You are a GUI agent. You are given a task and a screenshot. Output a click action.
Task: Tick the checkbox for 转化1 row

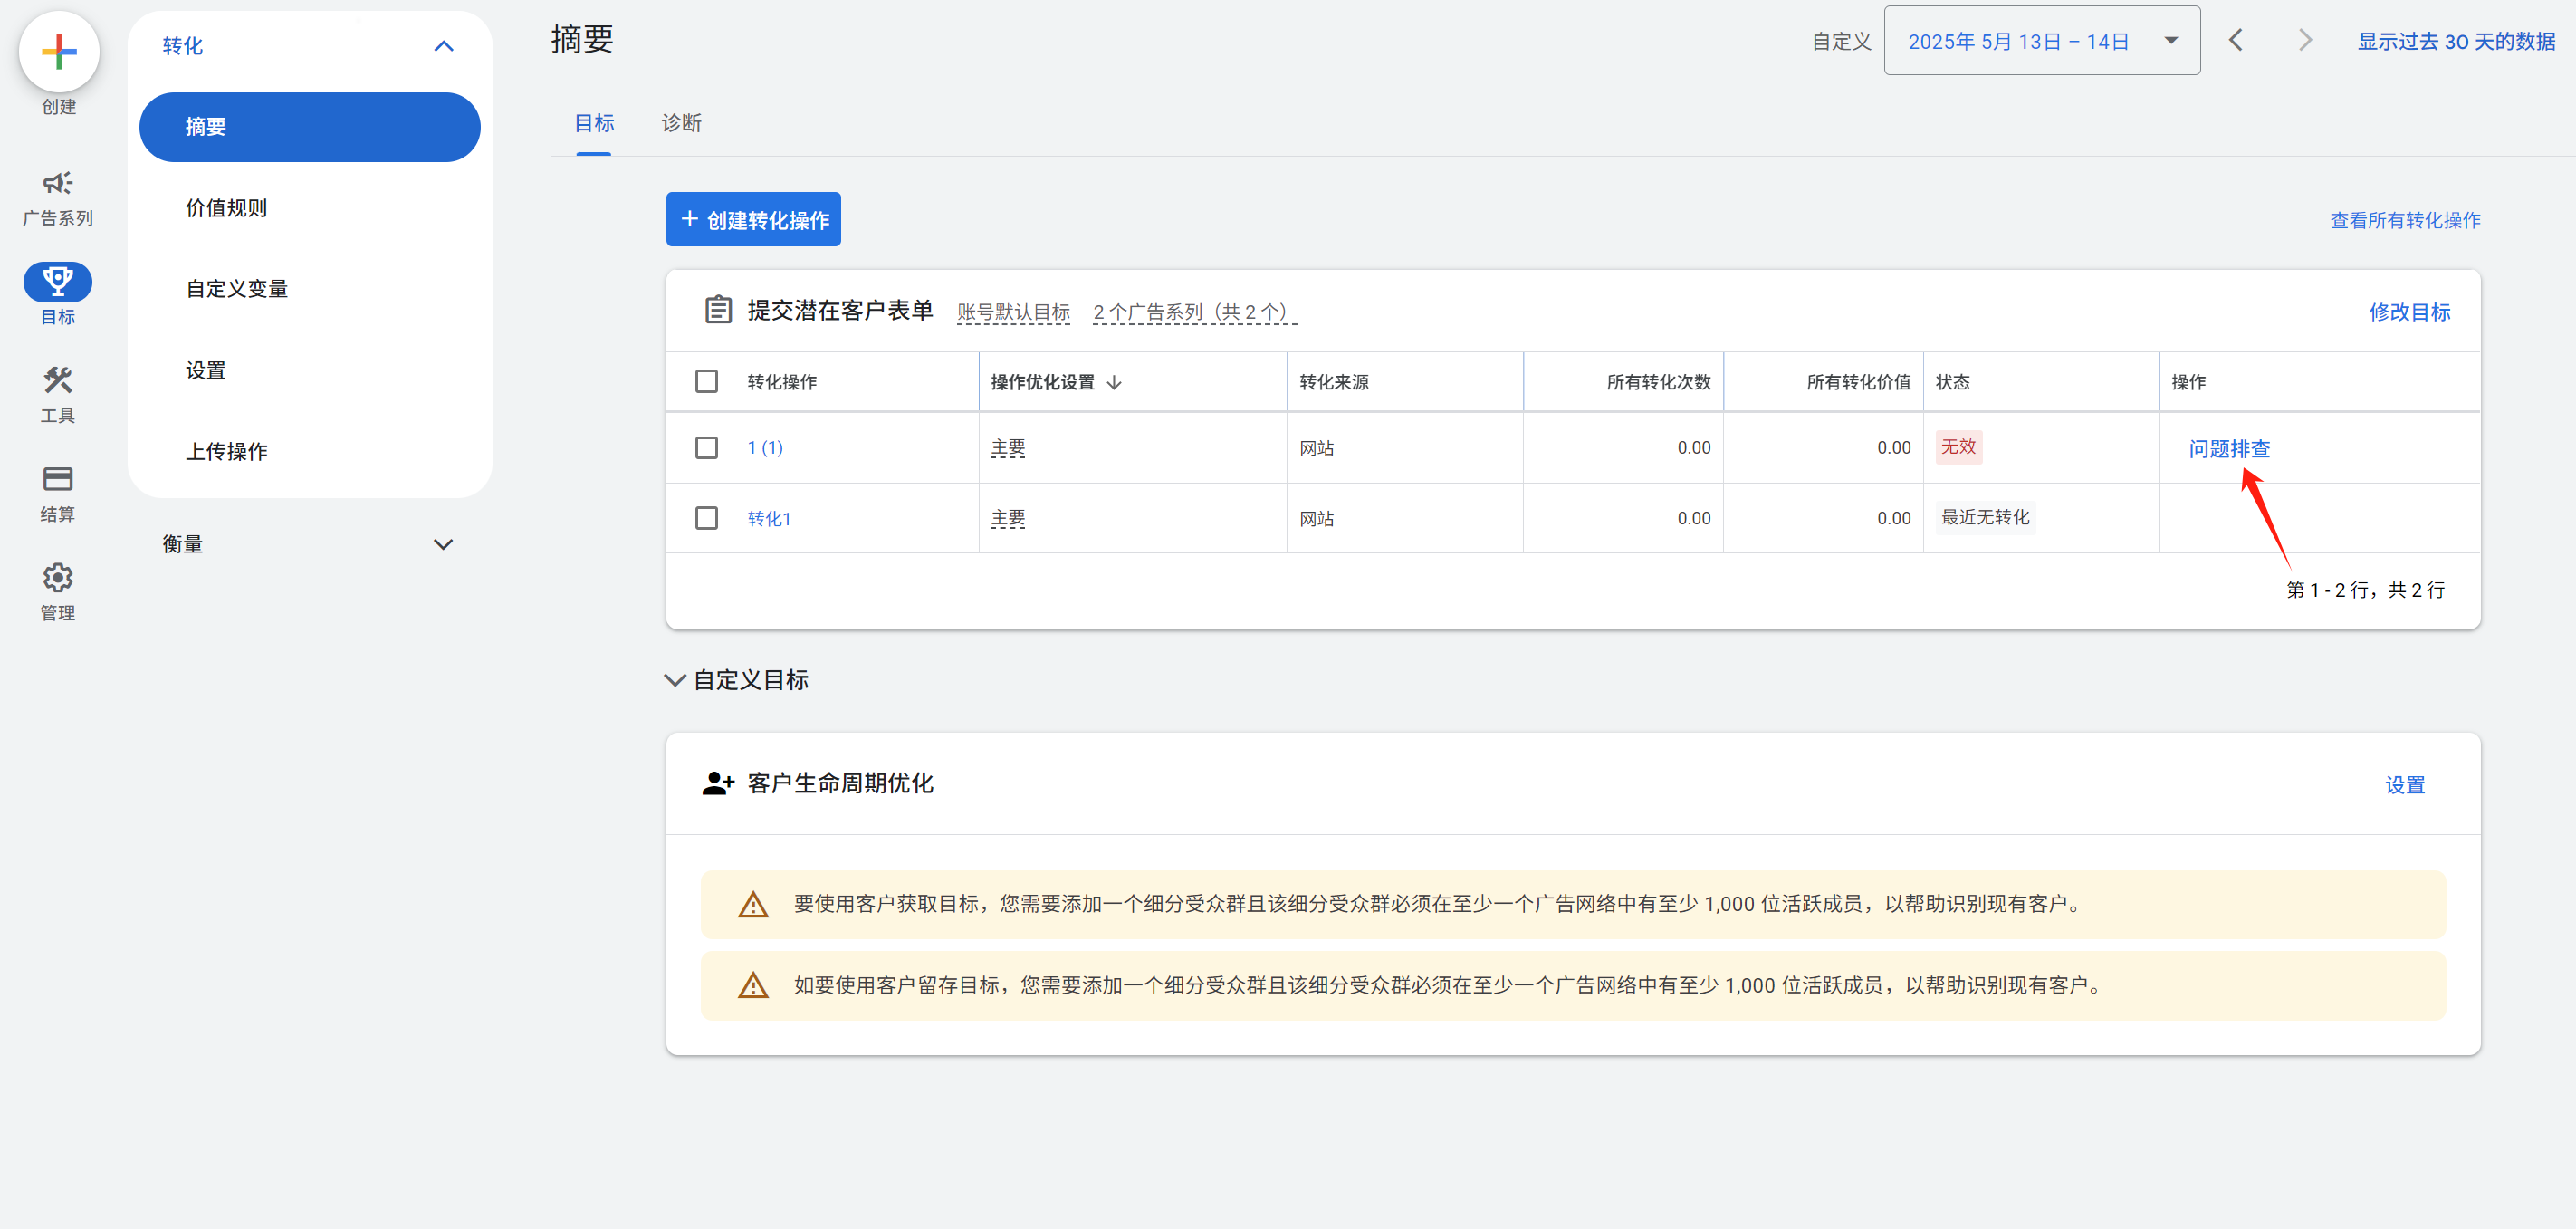coord(706,518)
